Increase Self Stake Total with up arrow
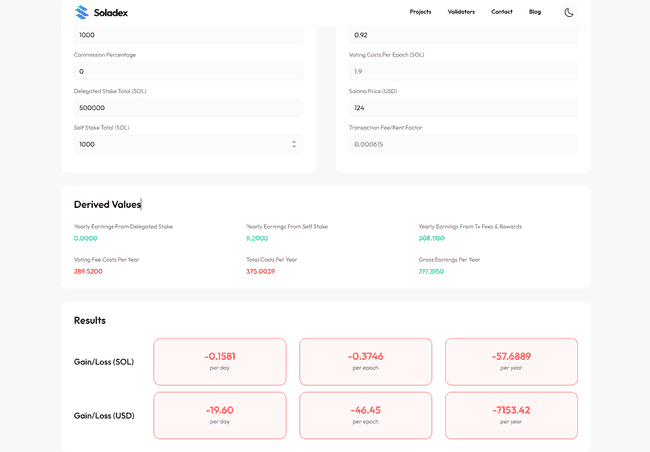650x452 pixels. [x=294, y=141]
